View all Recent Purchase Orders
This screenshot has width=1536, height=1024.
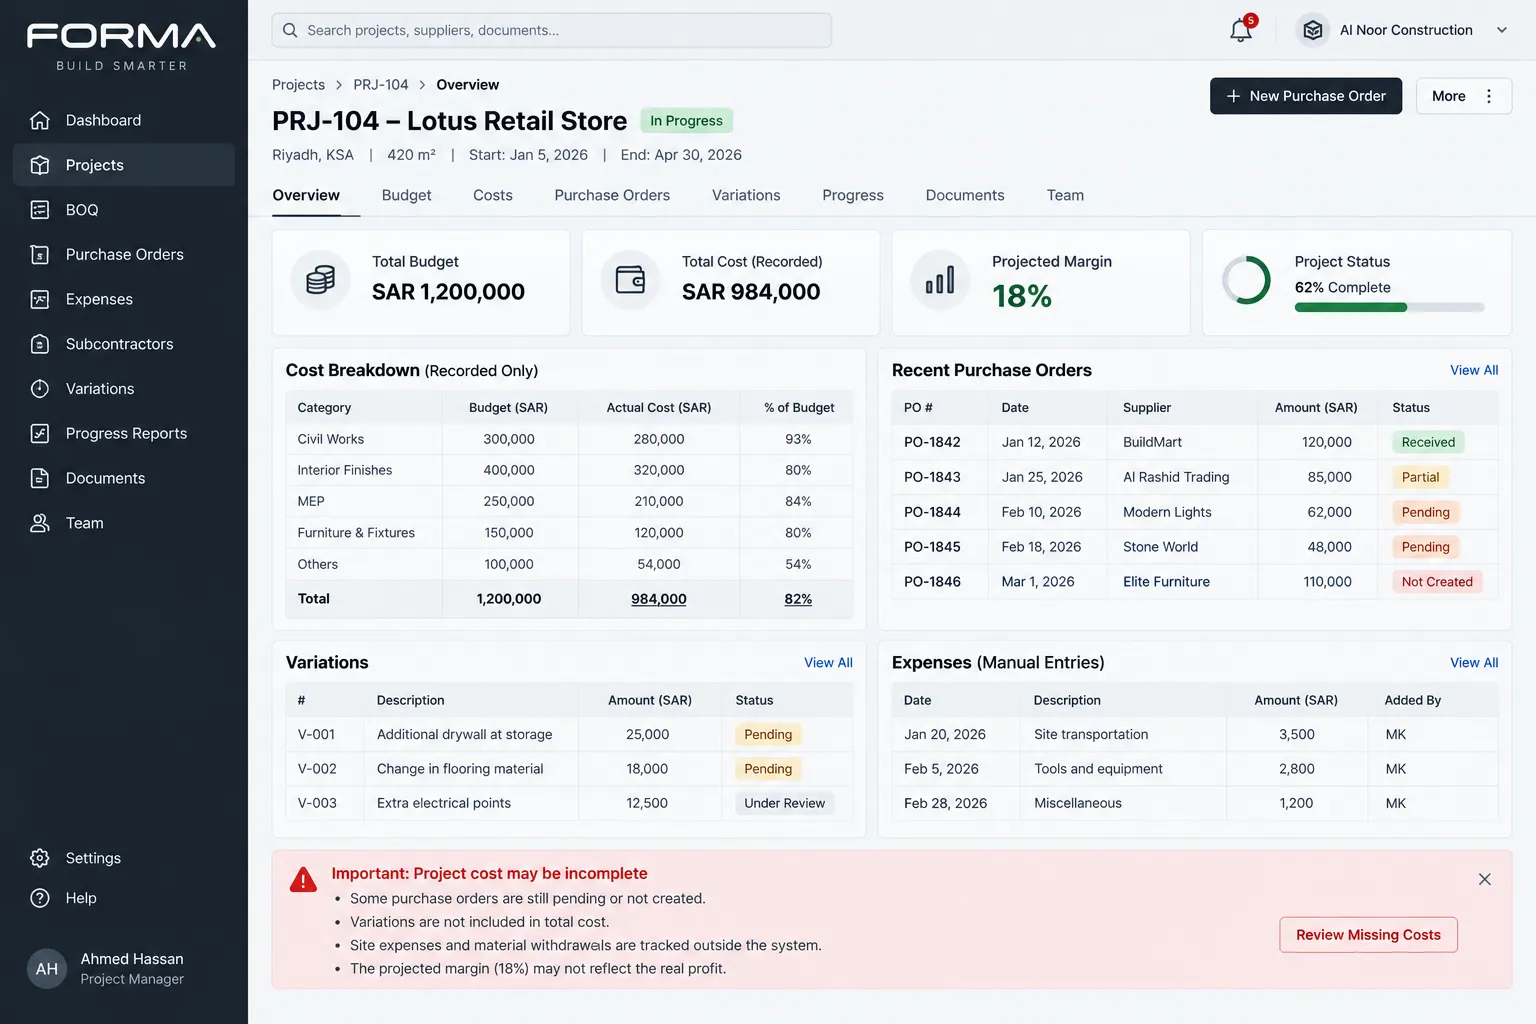point(1474,370)
